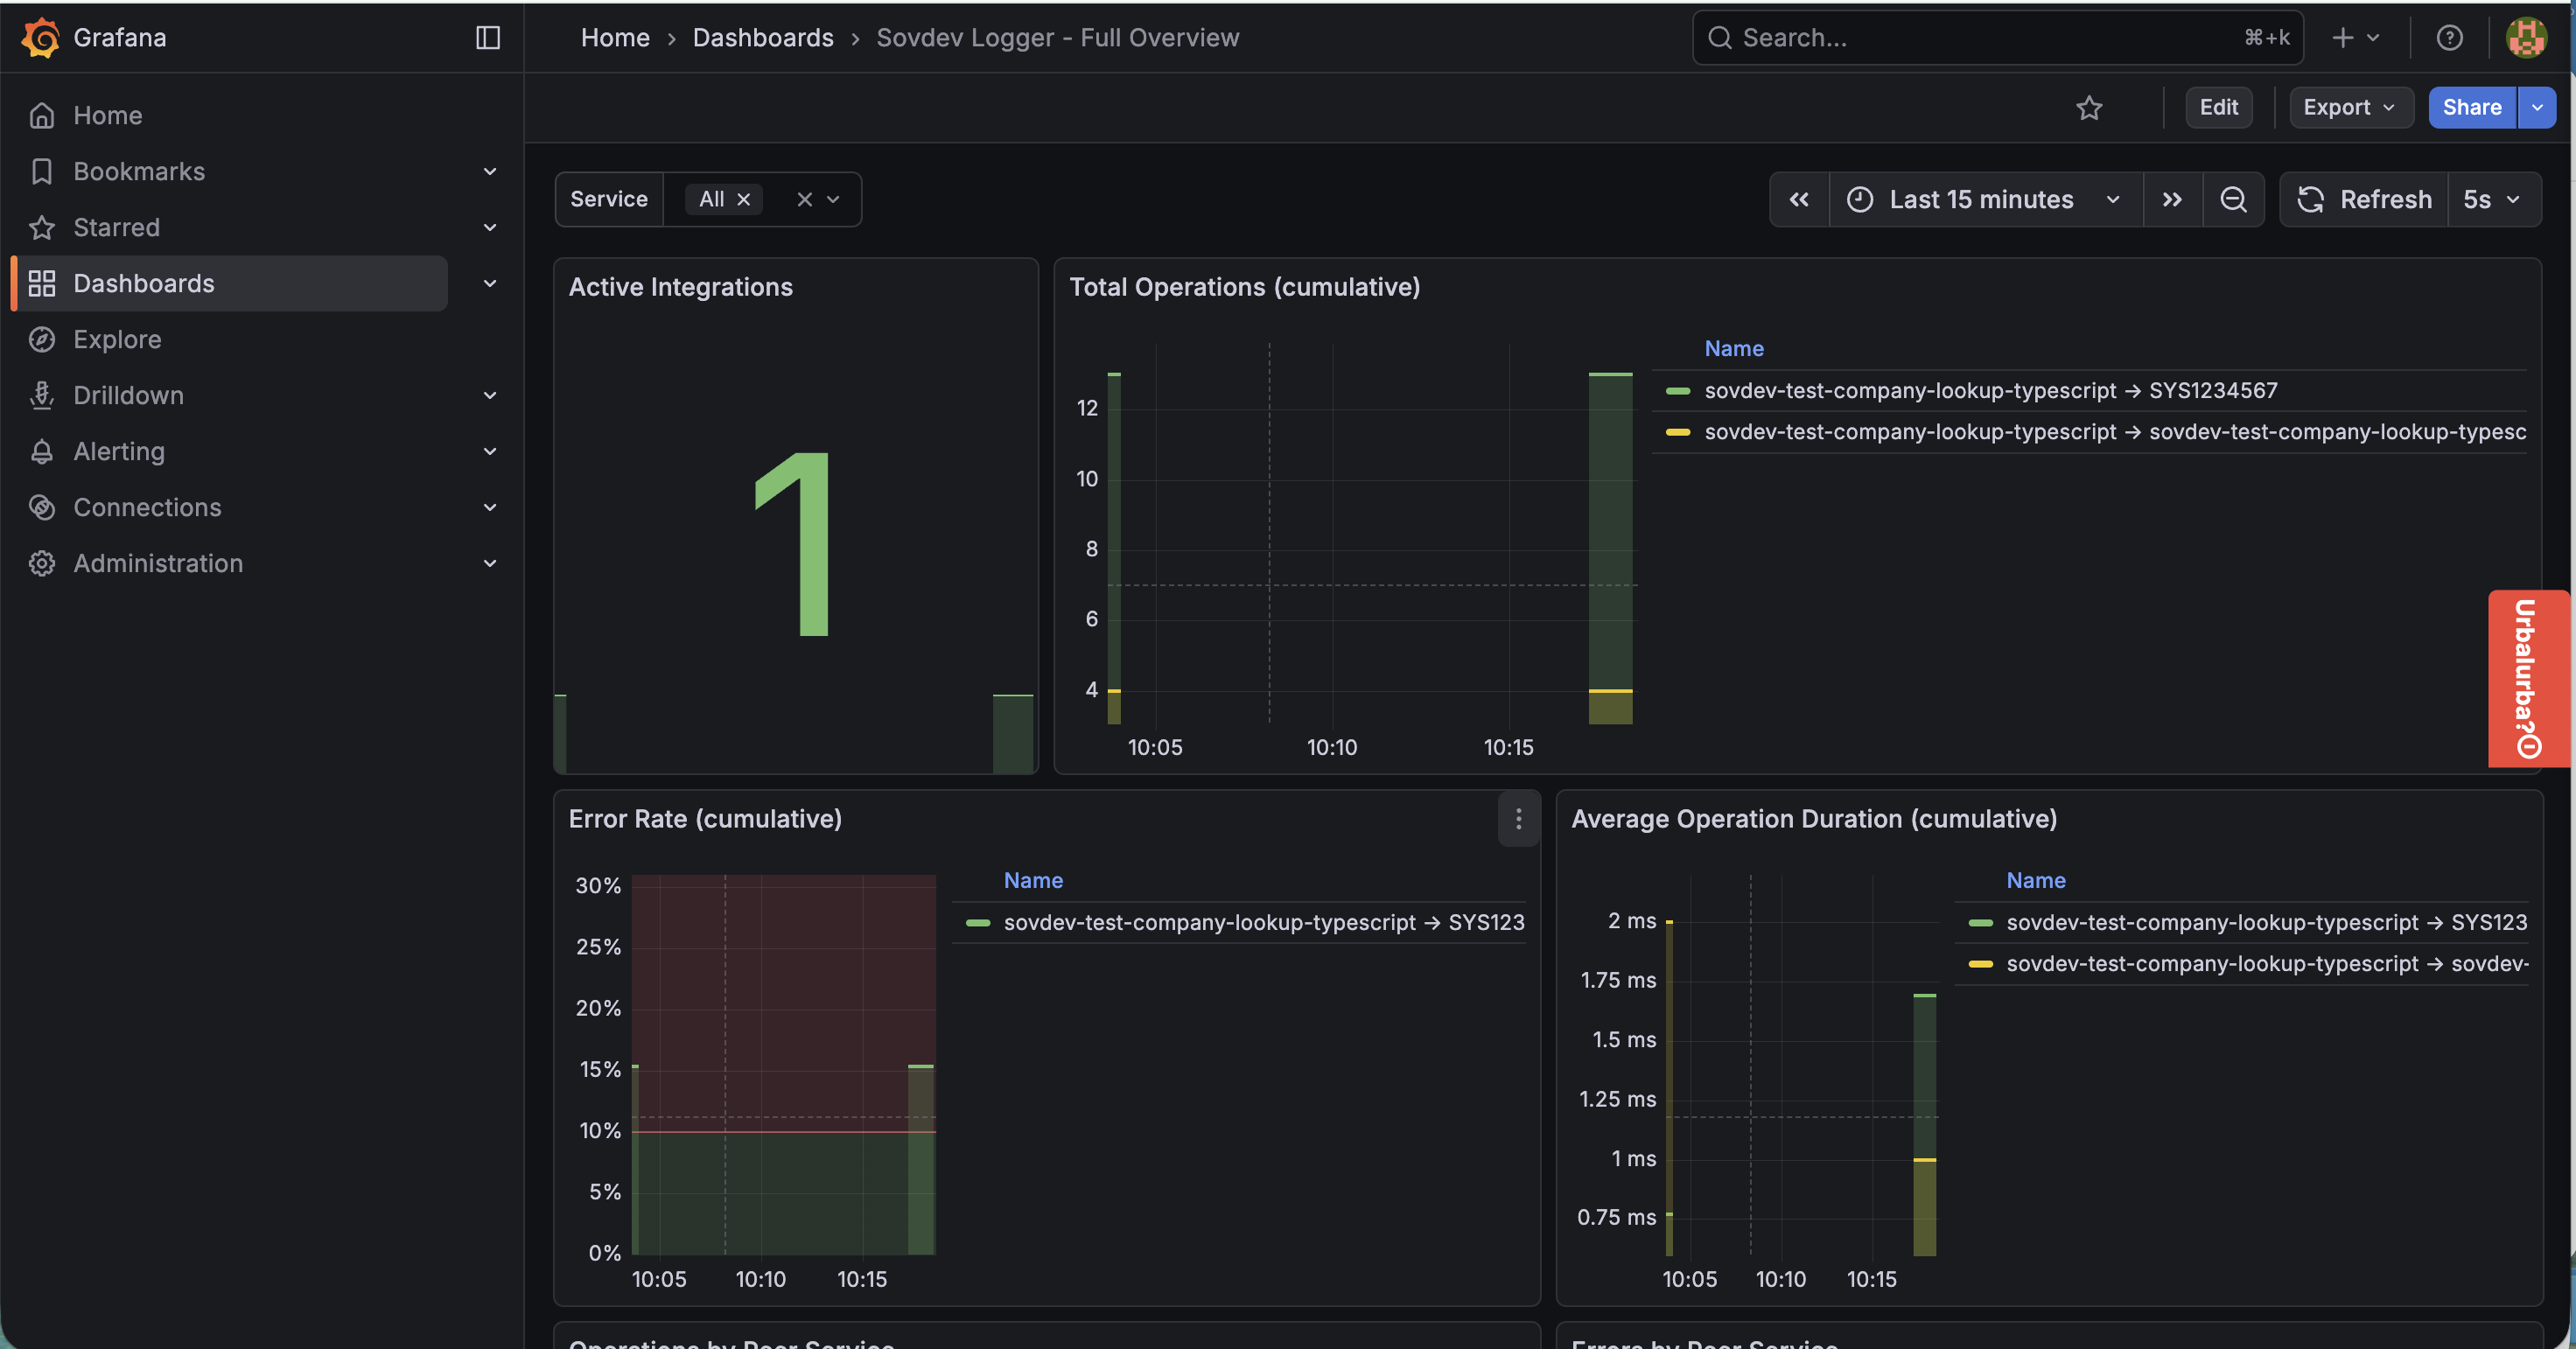Click the Error Rate (cumulative) panel title
Screen dimensions: 2576x1349
click(705, 819)
